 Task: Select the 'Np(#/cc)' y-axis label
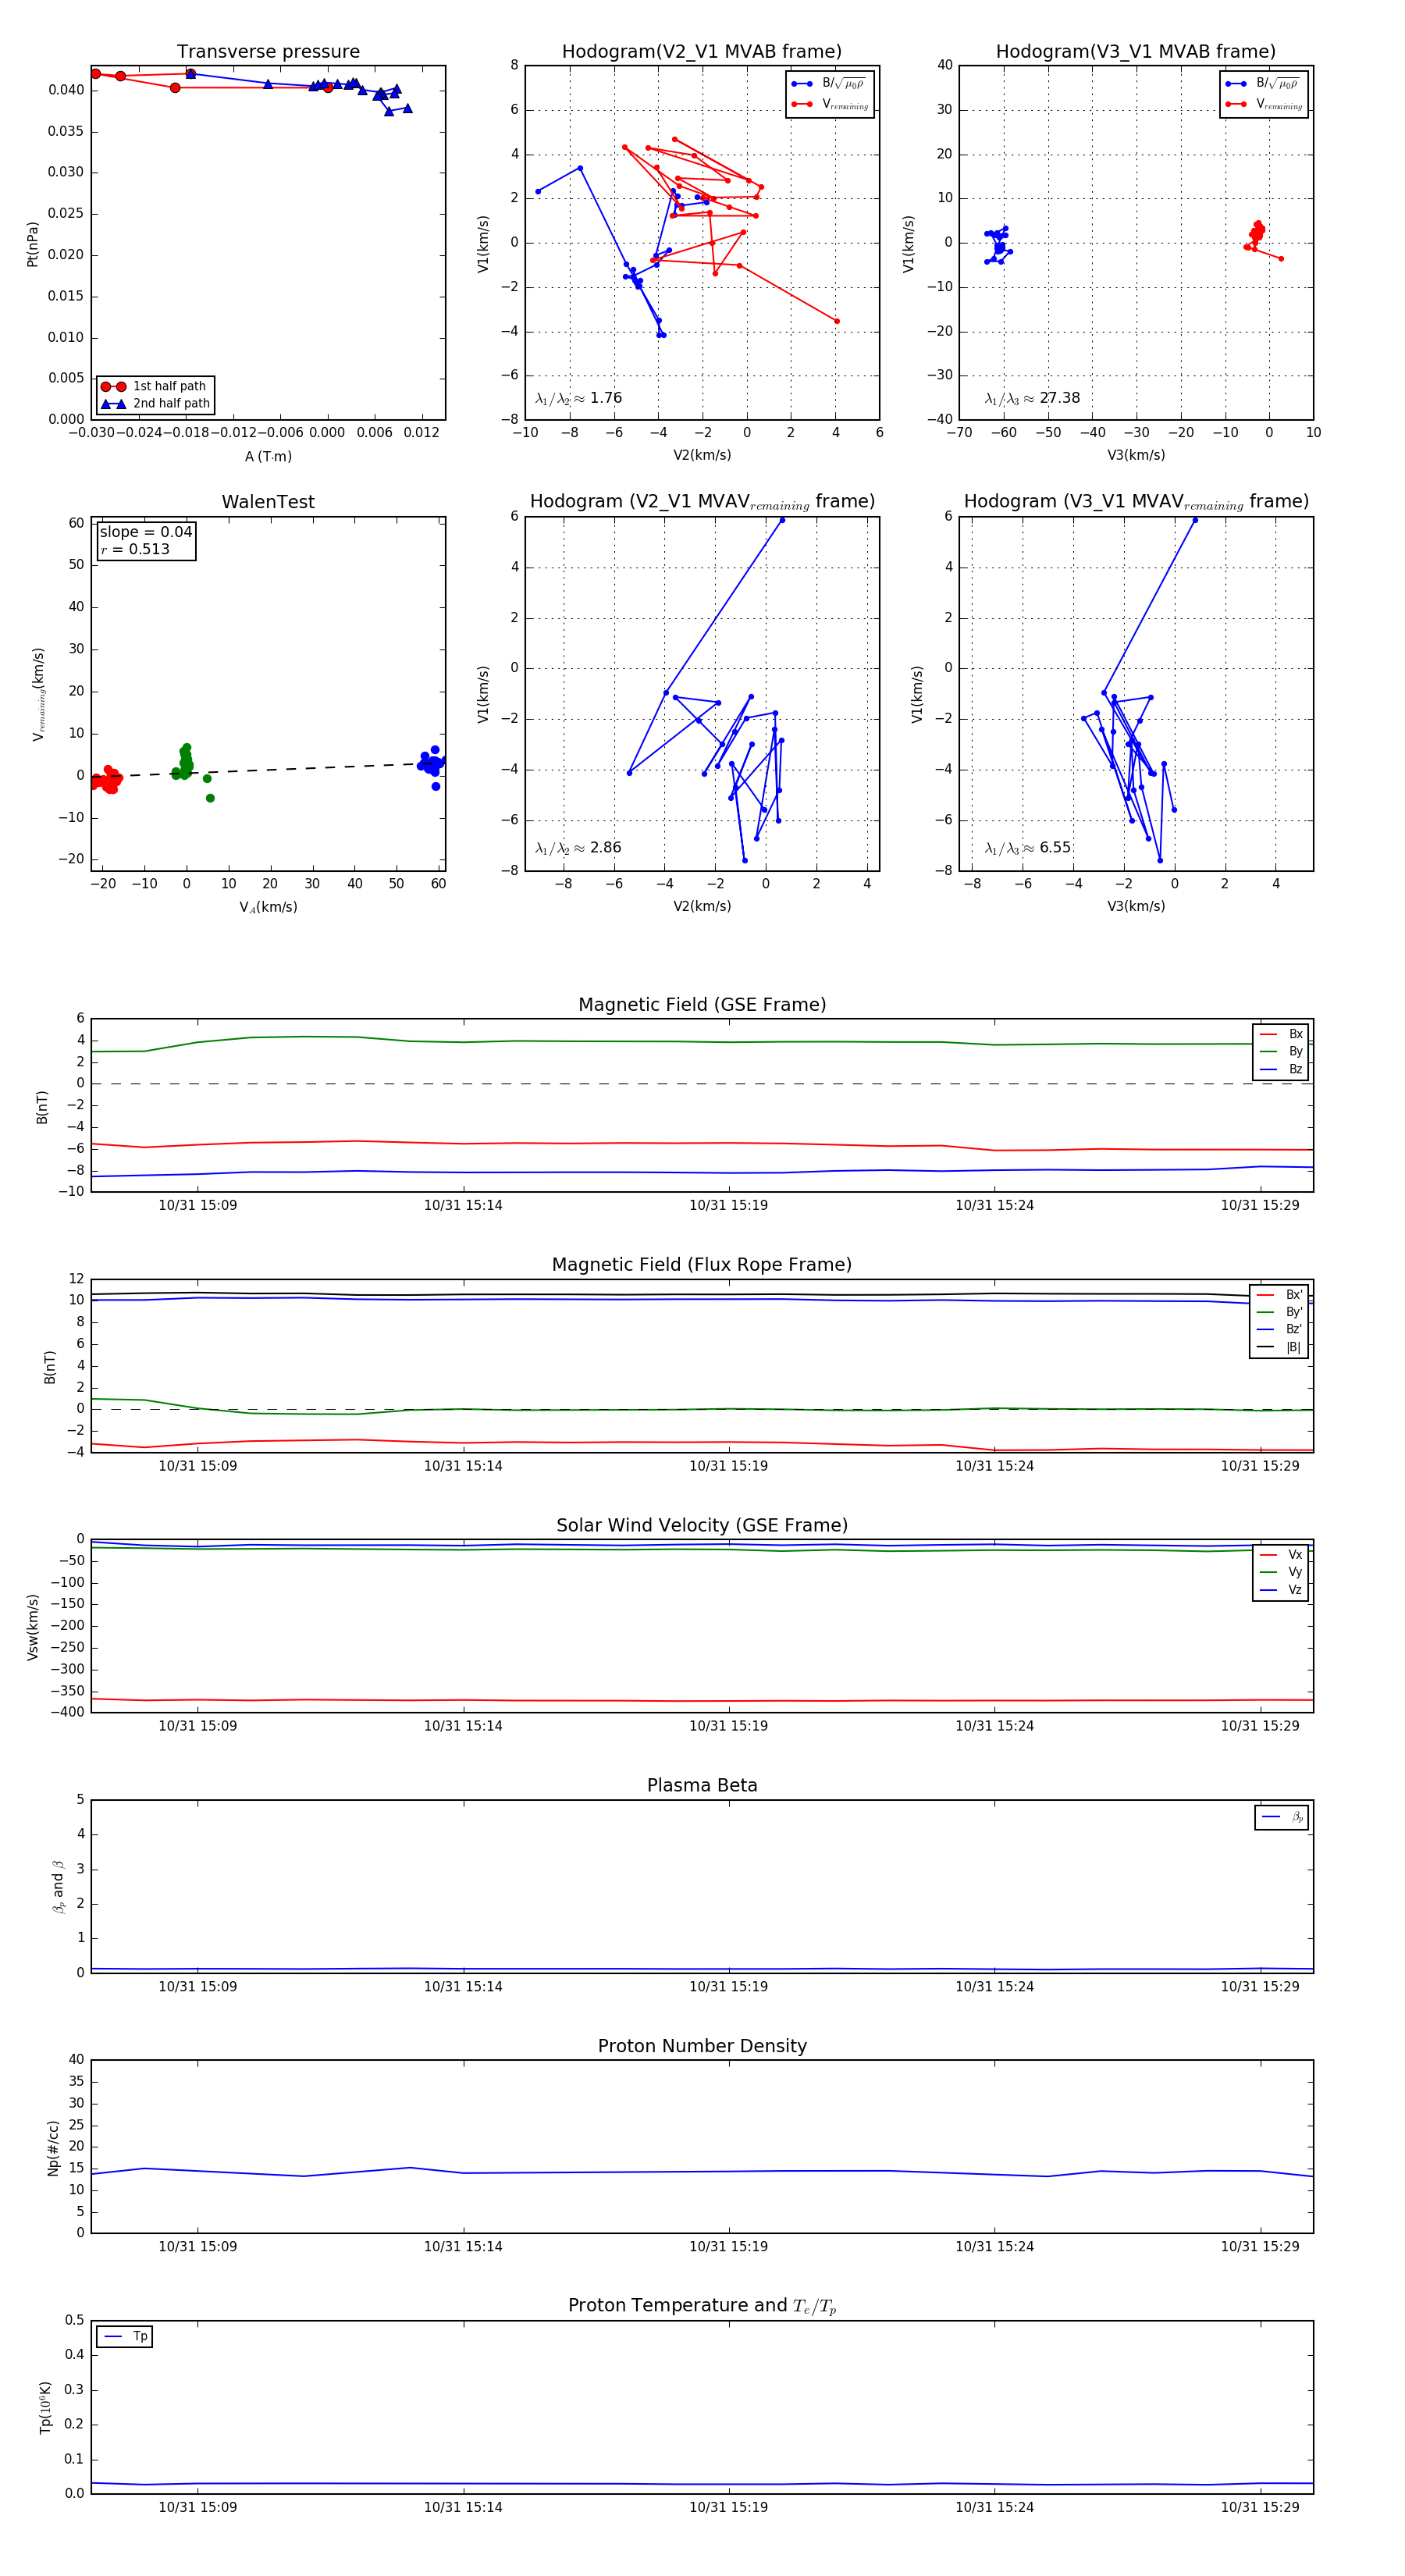pyautogui.click(x=53, y=2148)
